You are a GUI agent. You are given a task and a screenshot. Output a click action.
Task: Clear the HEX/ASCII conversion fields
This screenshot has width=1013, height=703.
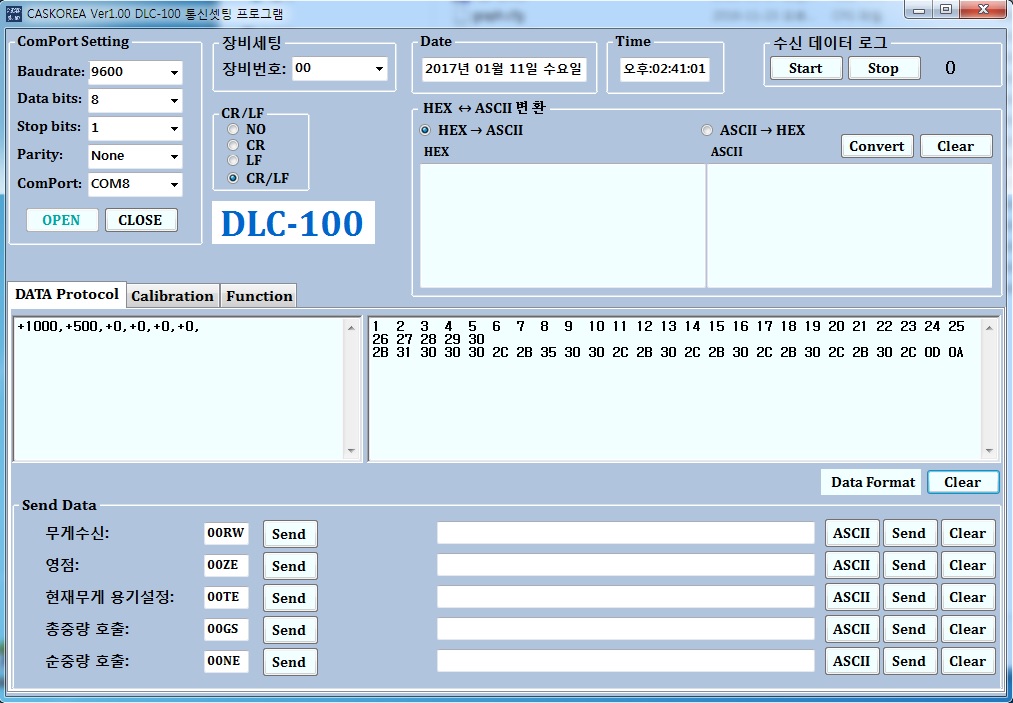[x=956, y=147]
